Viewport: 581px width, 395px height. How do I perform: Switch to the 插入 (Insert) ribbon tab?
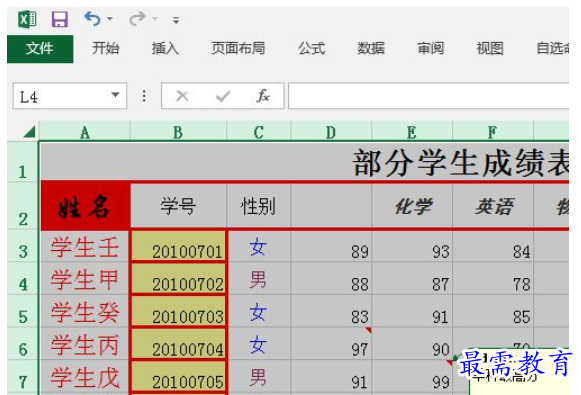tap(165, 49)
